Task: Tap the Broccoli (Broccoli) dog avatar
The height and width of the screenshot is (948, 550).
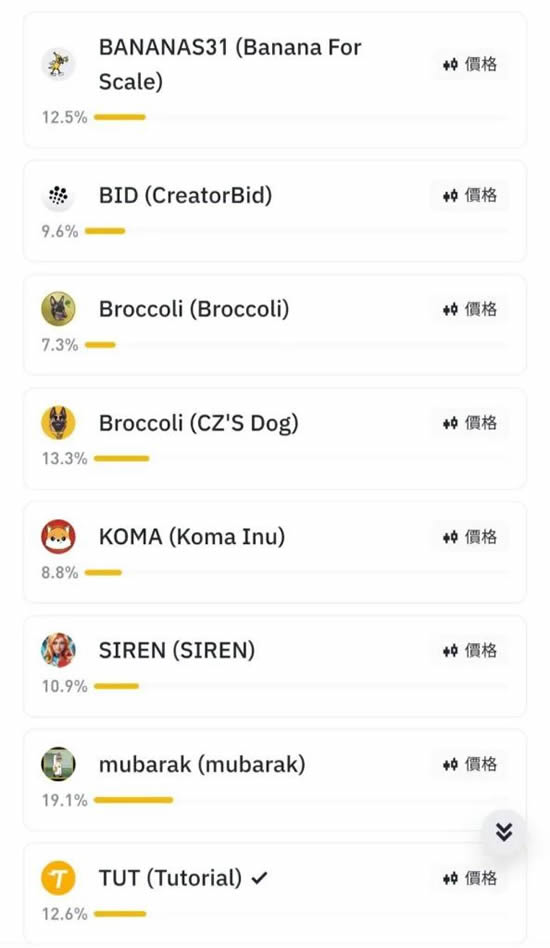Action: pyautogui.click(x=58, y=309)
